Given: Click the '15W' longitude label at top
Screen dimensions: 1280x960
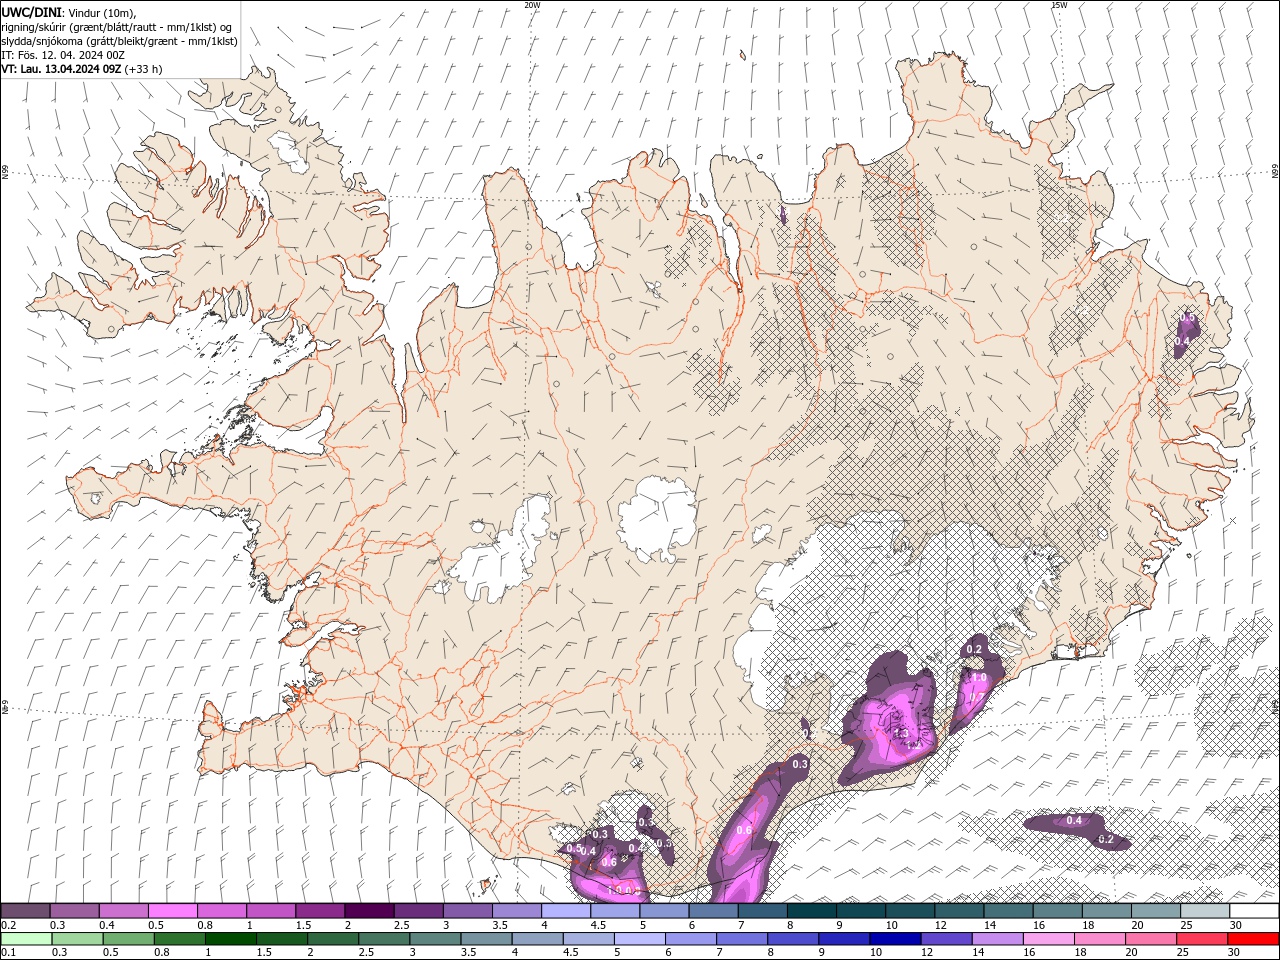Looking at the screenshot, I should [x=1059, y=5].
